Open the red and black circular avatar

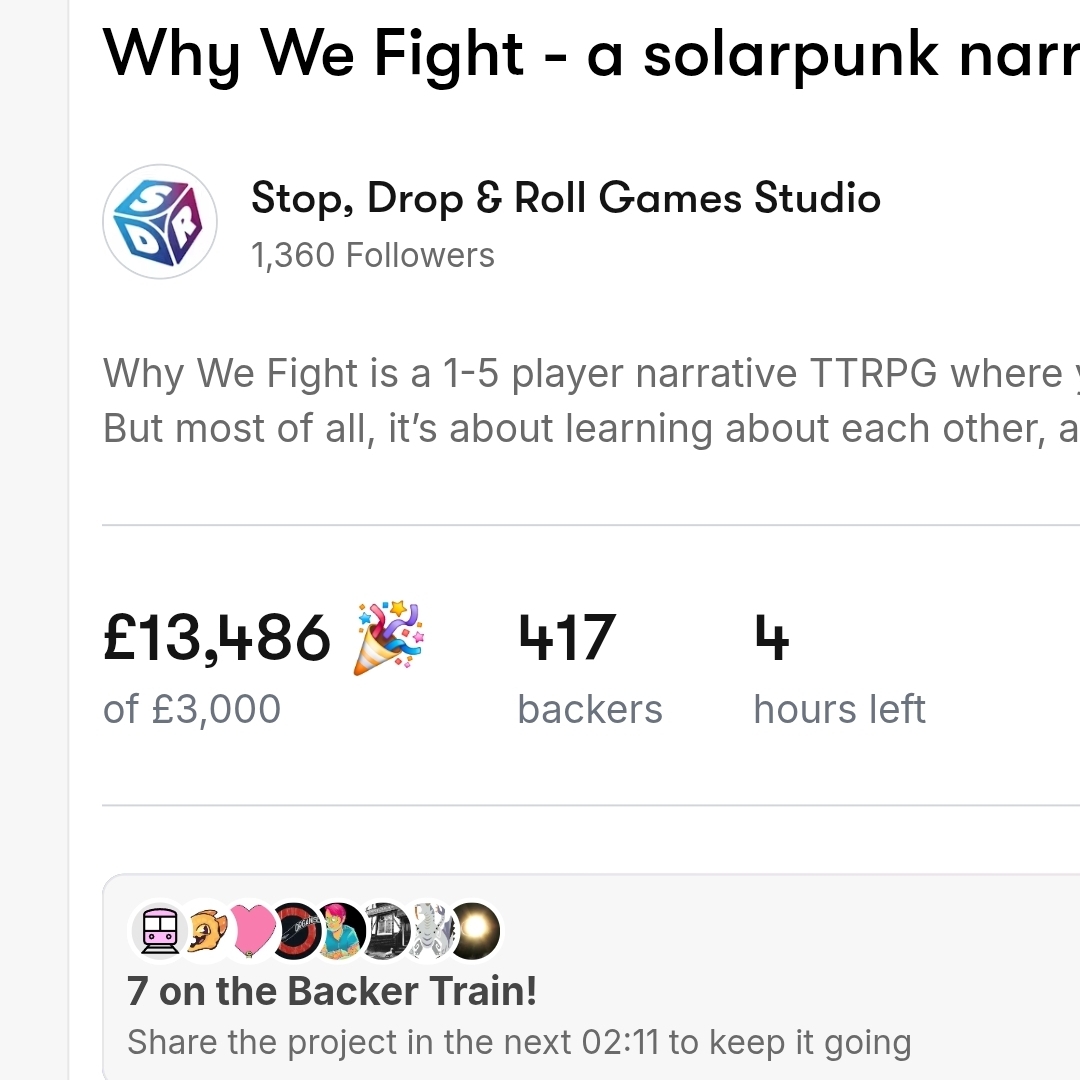coord(297,930)
